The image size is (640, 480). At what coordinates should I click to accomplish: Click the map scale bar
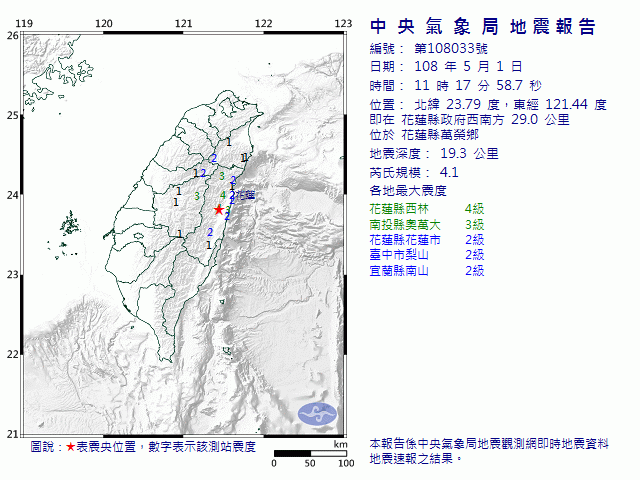pos(310,453)
